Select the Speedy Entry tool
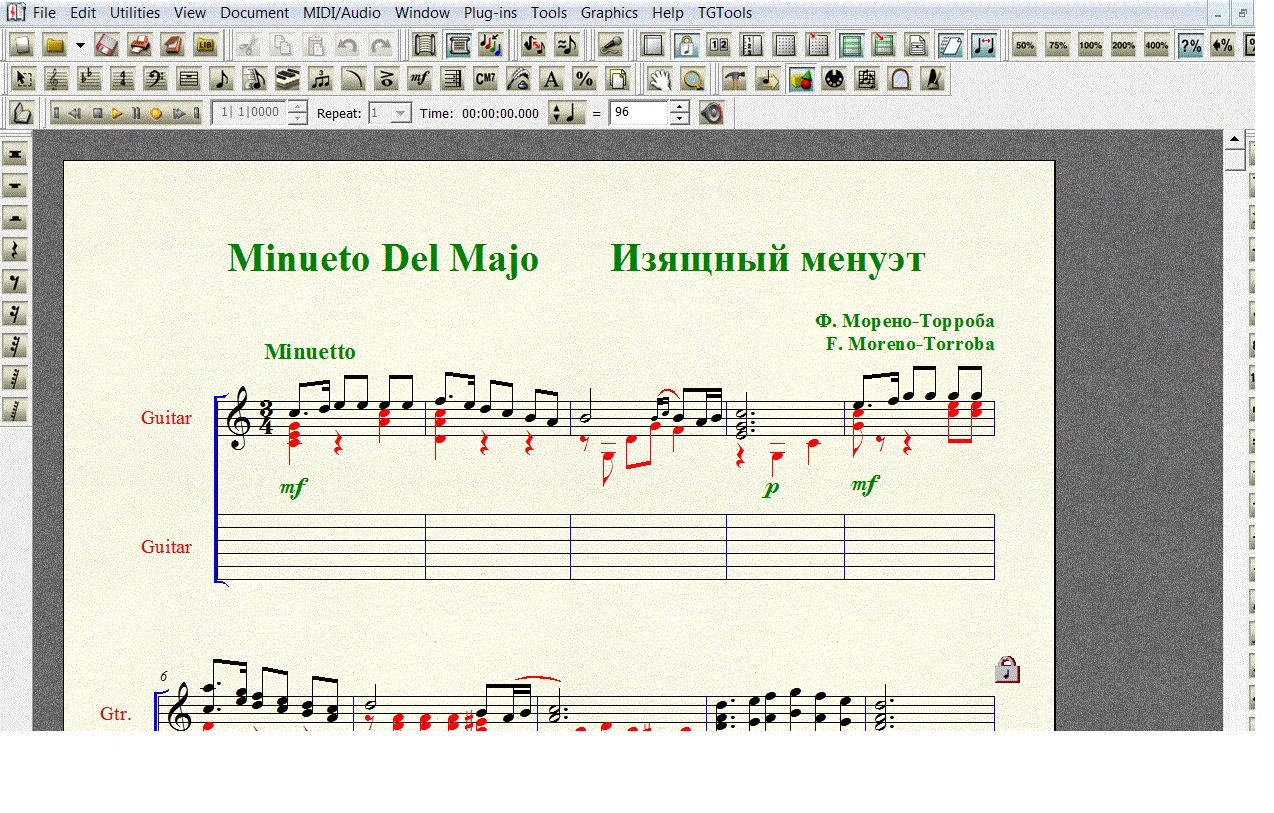1274x813 pixels. point(254,79)
